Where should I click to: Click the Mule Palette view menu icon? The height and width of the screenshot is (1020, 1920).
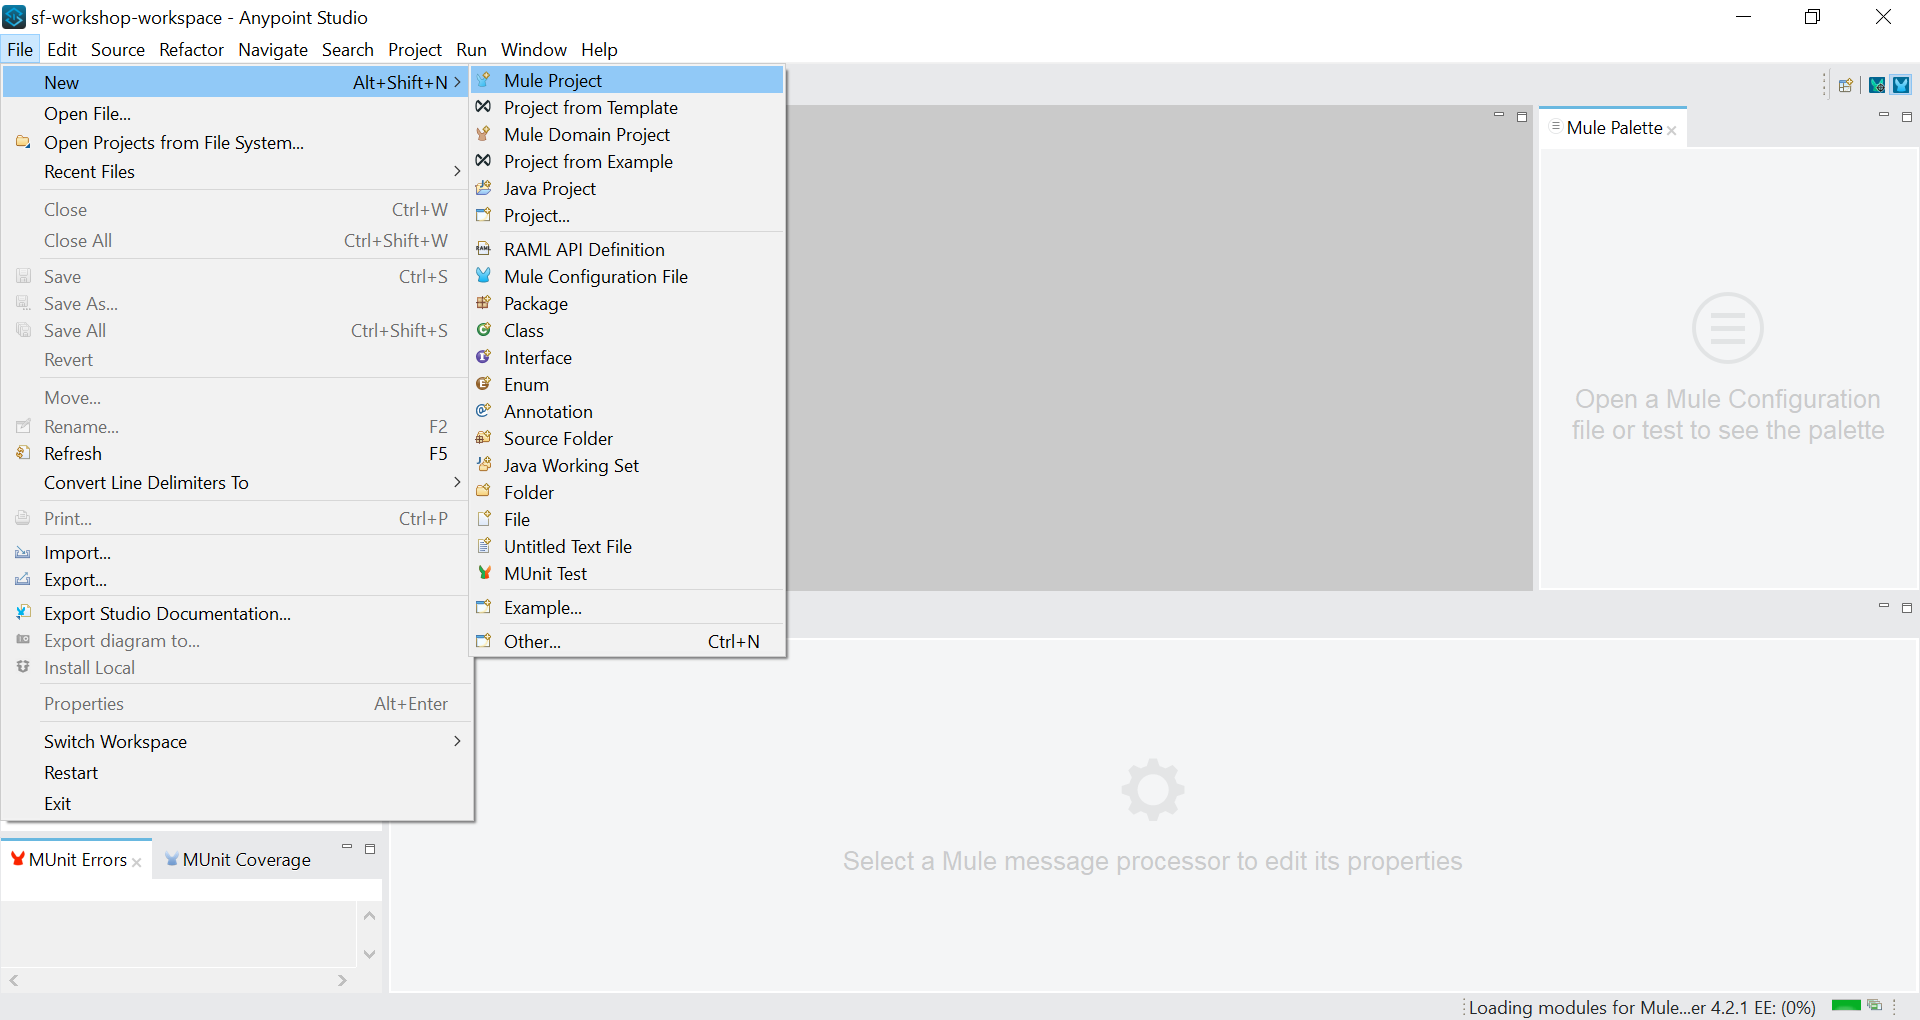(x=1555, y=127)
